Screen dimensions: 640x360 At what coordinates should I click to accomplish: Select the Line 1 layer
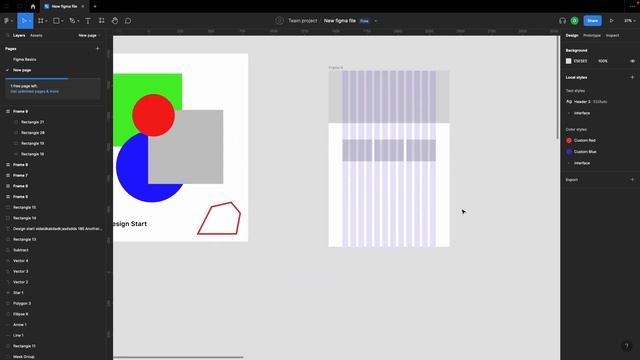coord(18,336)
